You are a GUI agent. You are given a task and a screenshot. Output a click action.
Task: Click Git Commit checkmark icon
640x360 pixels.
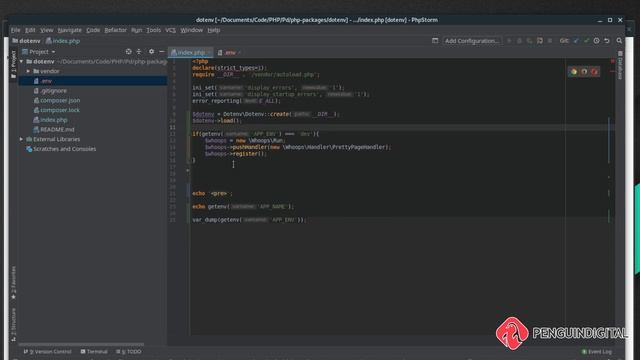click(587, 41)
